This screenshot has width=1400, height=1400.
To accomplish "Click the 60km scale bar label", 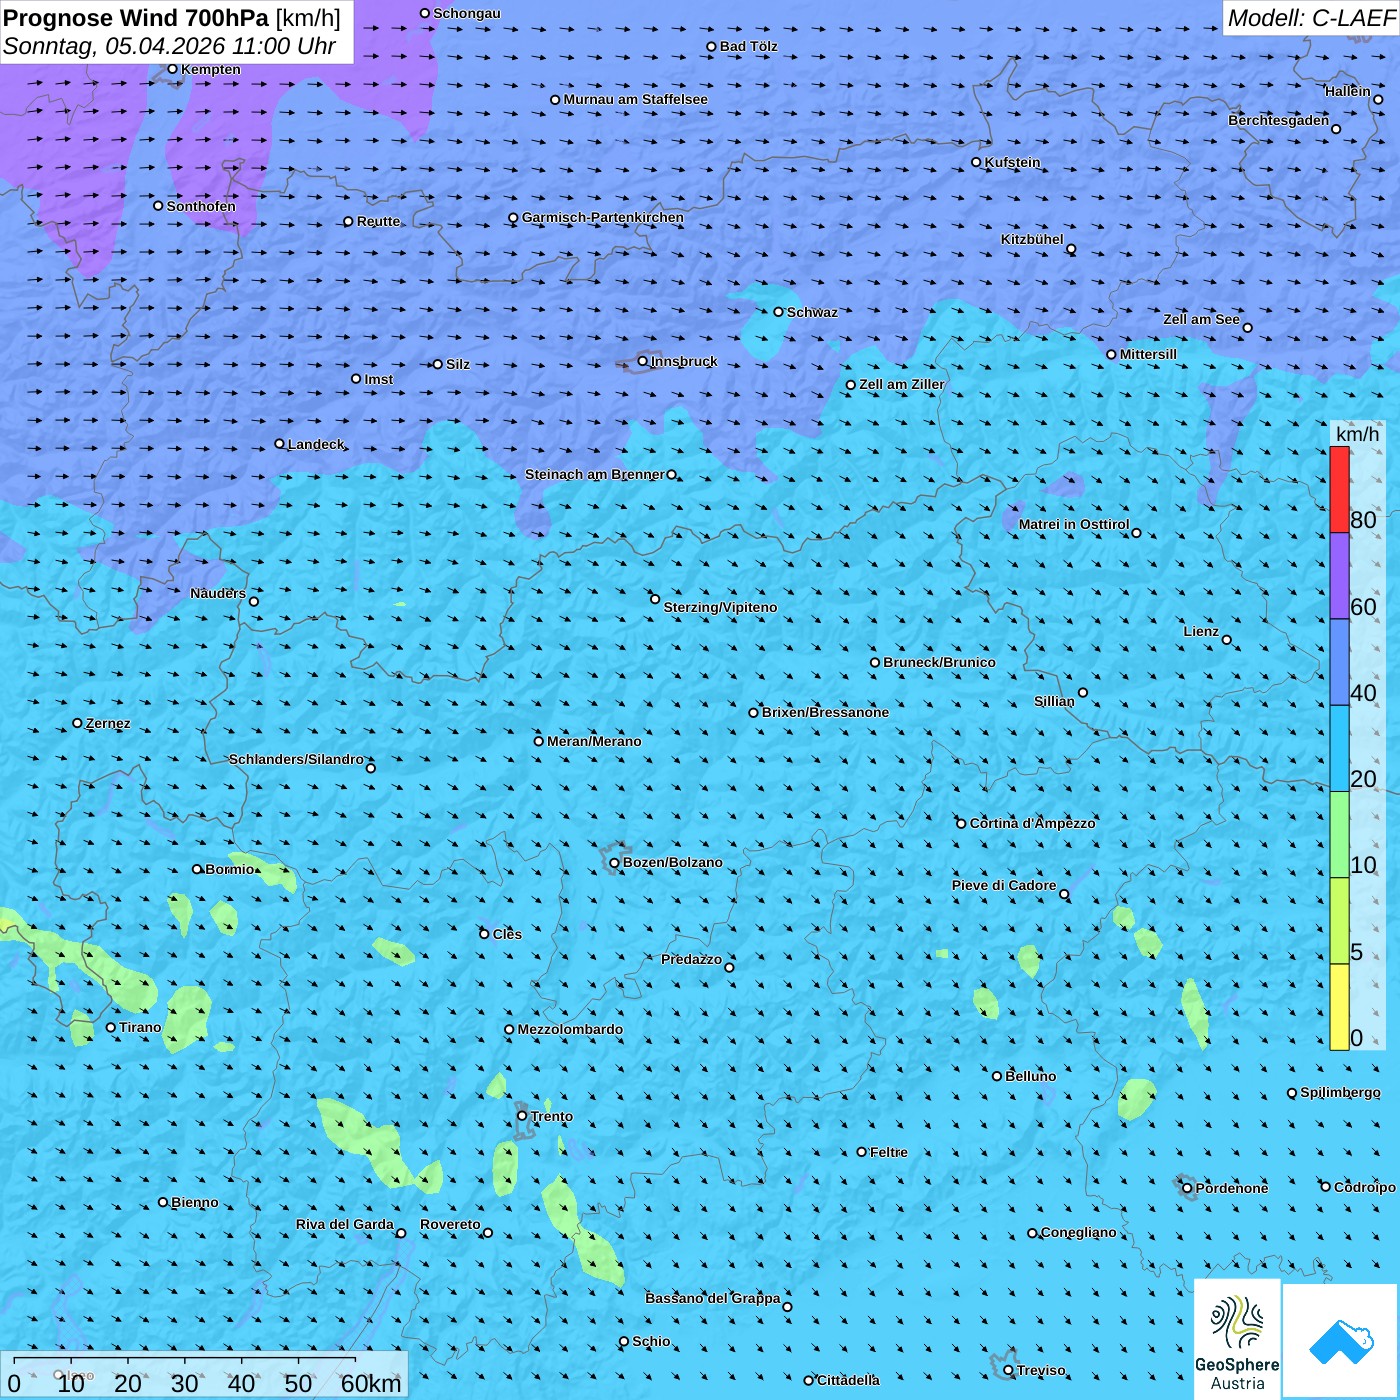I will pos(371,1383).
